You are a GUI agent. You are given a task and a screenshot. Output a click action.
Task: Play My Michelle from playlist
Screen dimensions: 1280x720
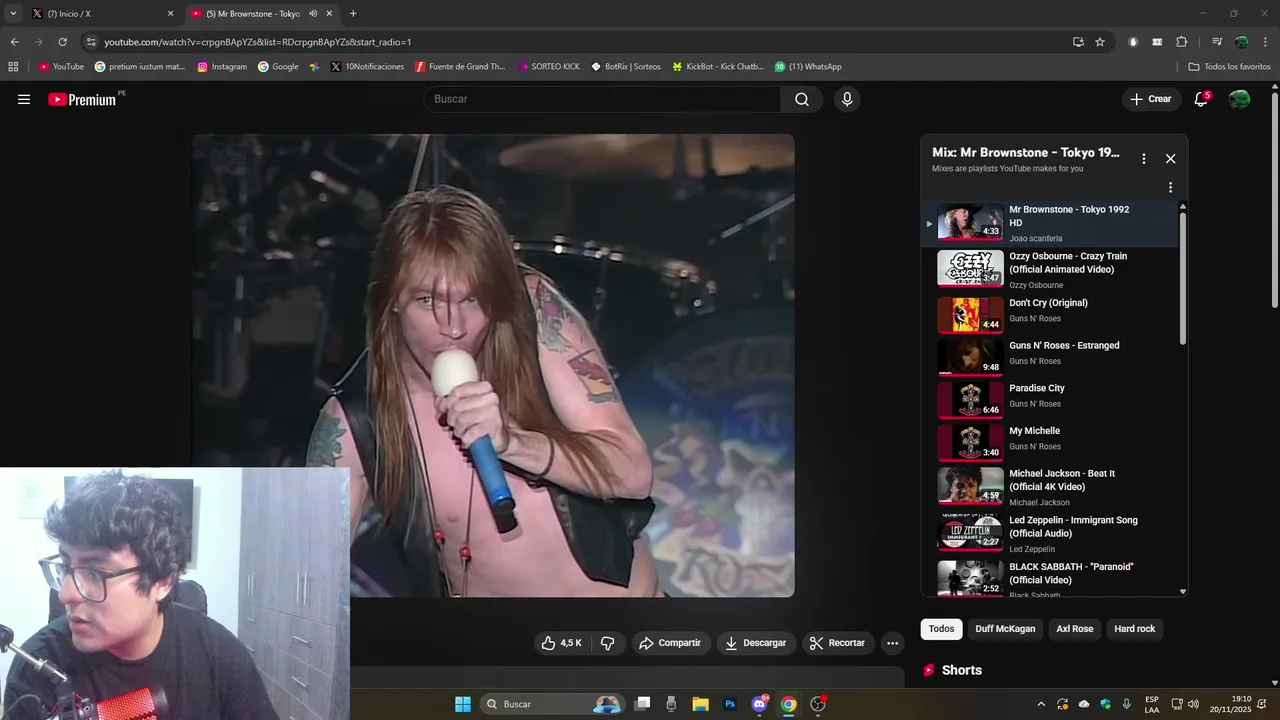point(1050,442)
